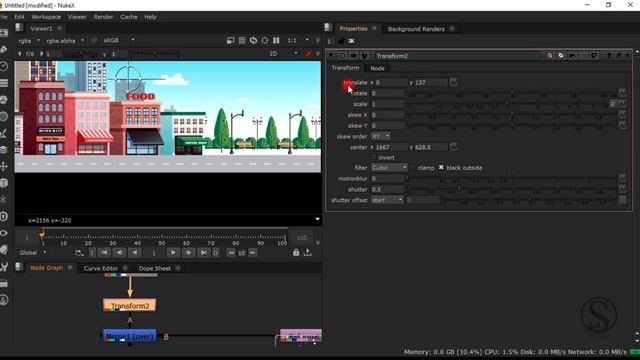
Task: Switch to the Curve Editor tab
Action: [x=100, y=268]
